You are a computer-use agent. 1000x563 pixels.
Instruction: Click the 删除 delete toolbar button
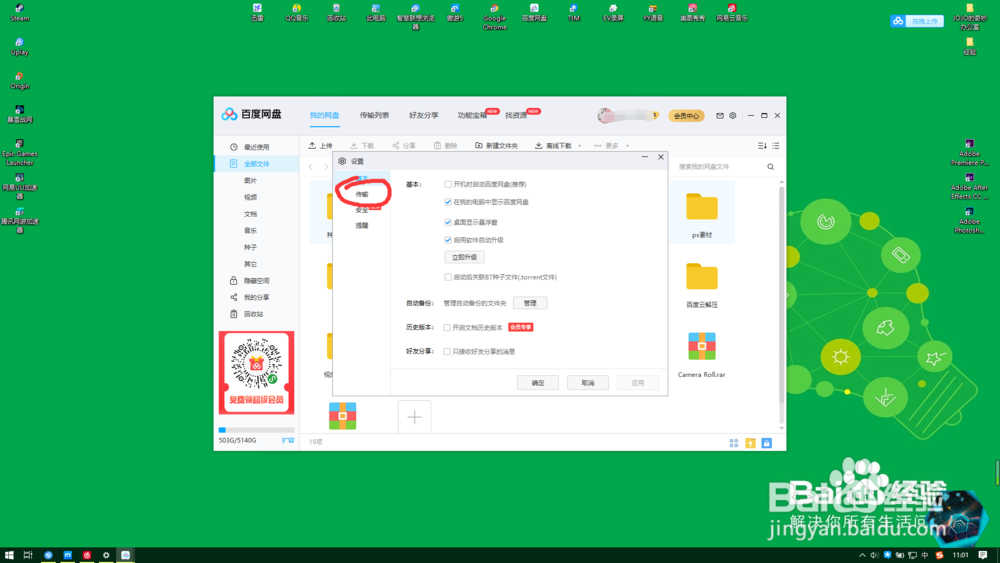point(446,145)
